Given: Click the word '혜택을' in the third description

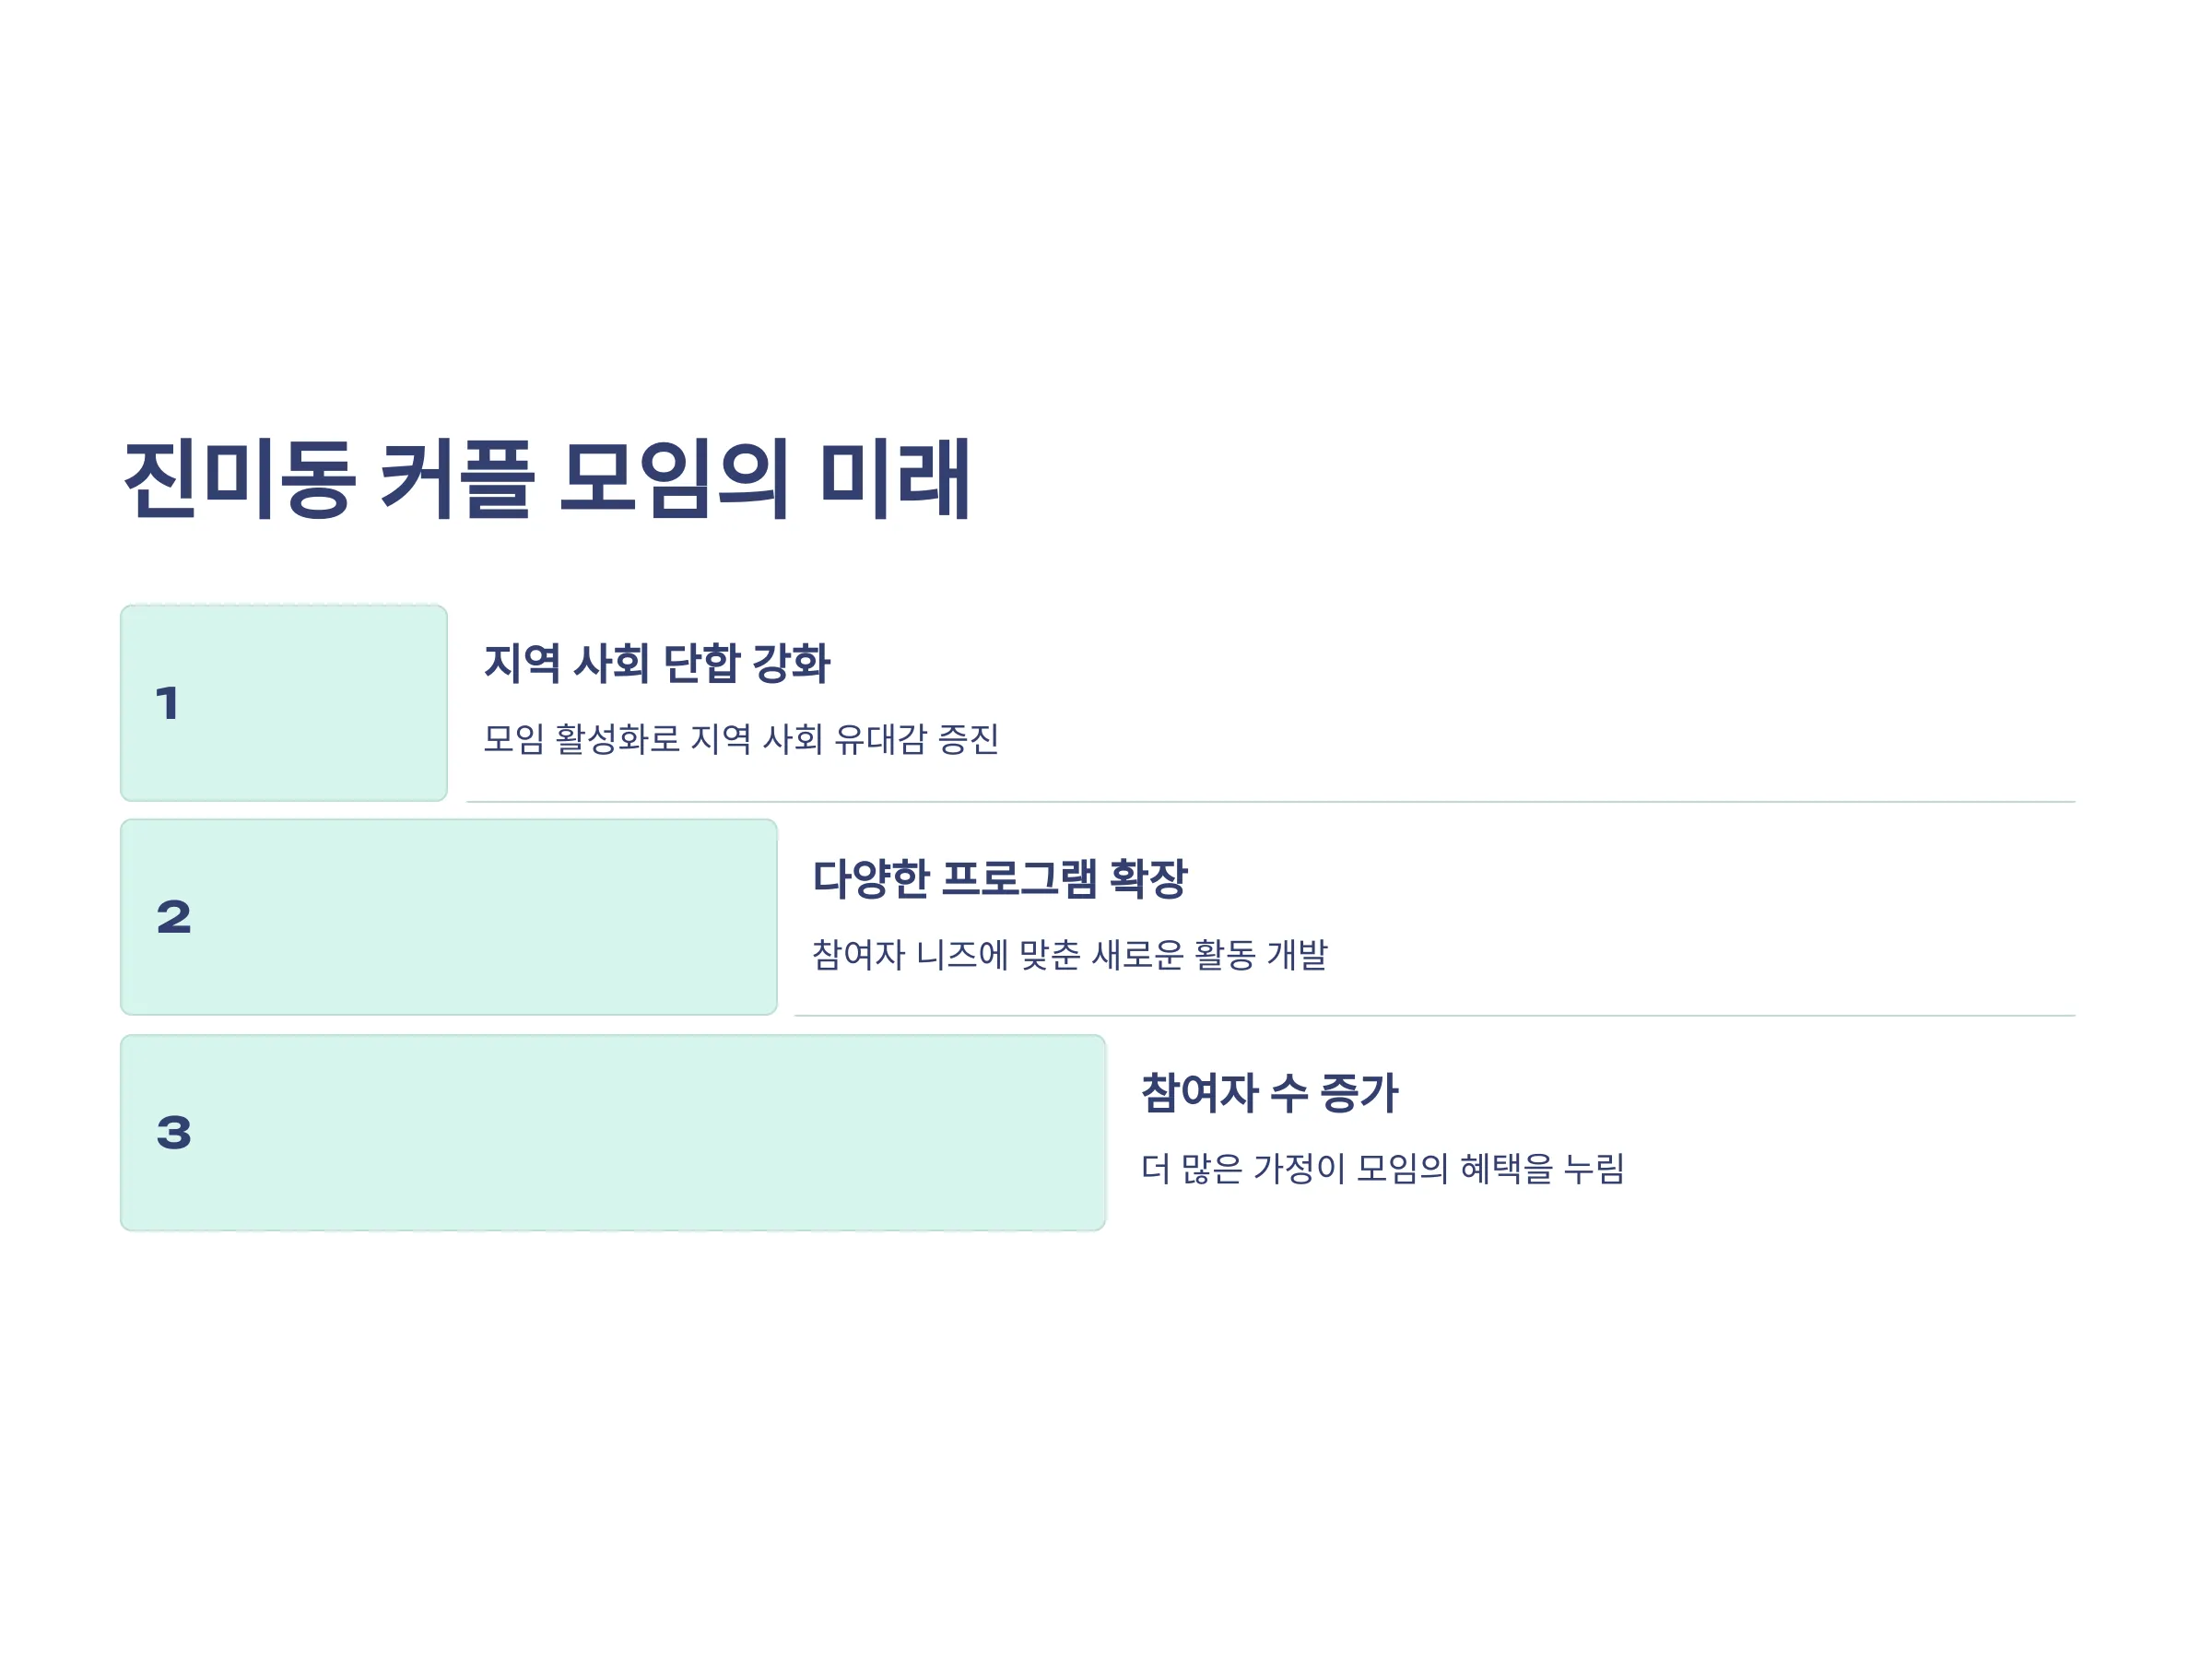Looking at the screenshot, I should tap(1507, 1168).
